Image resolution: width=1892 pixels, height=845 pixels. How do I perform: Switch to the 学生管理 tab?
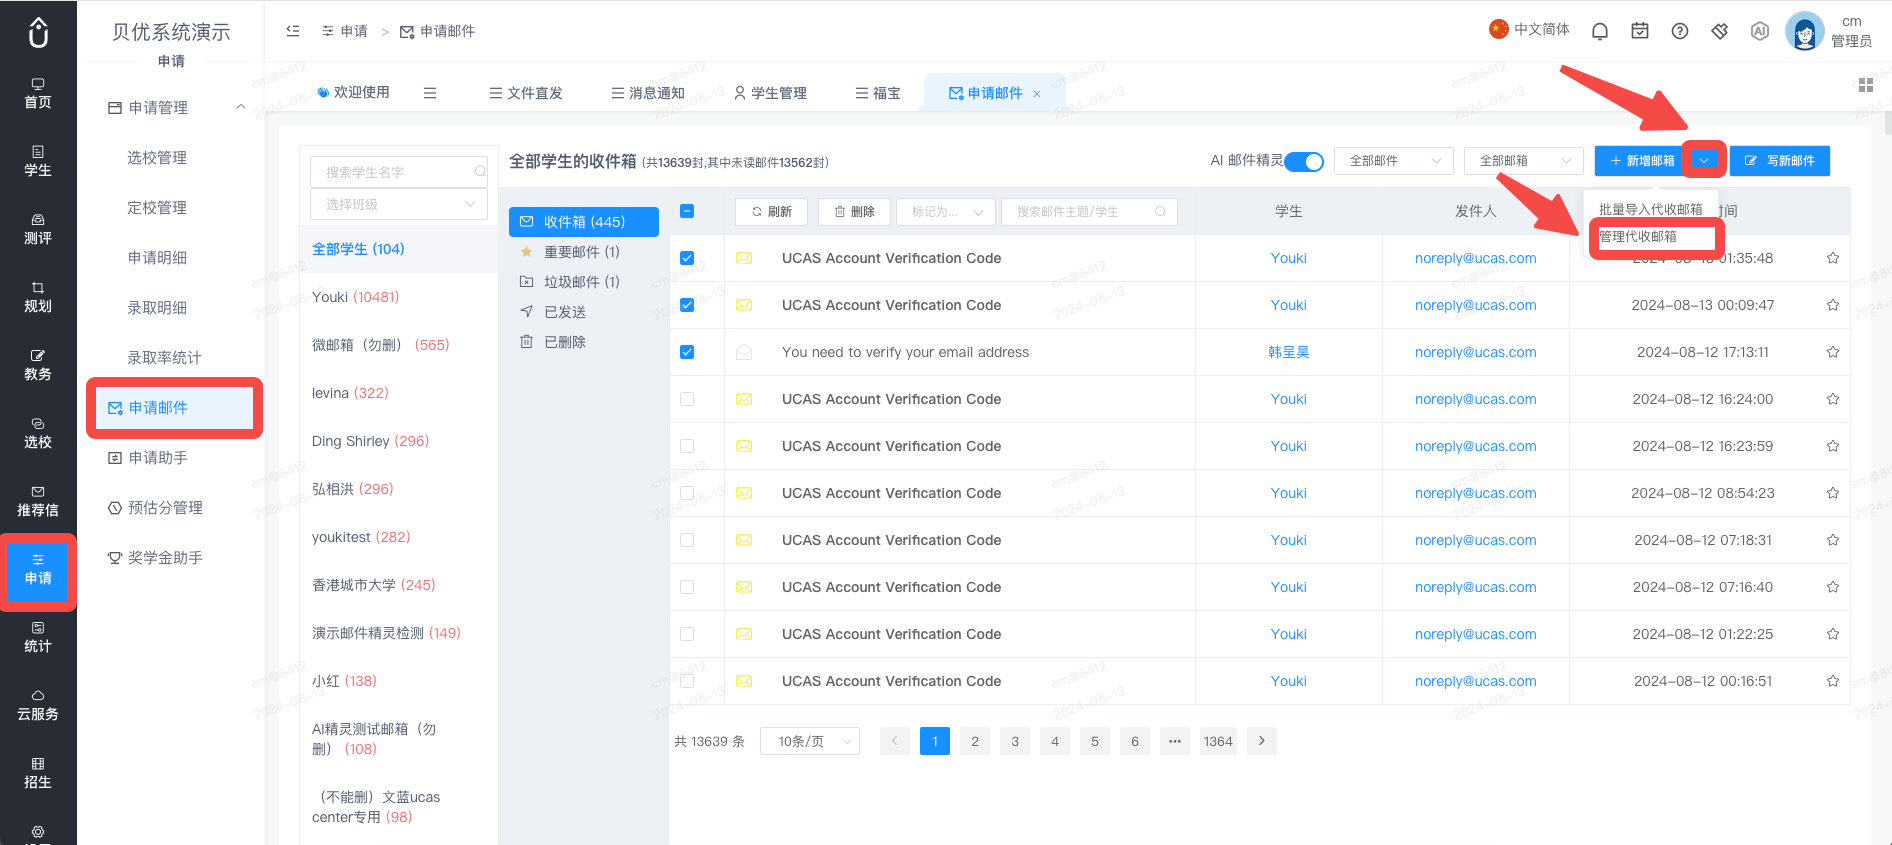coord(770,93)
